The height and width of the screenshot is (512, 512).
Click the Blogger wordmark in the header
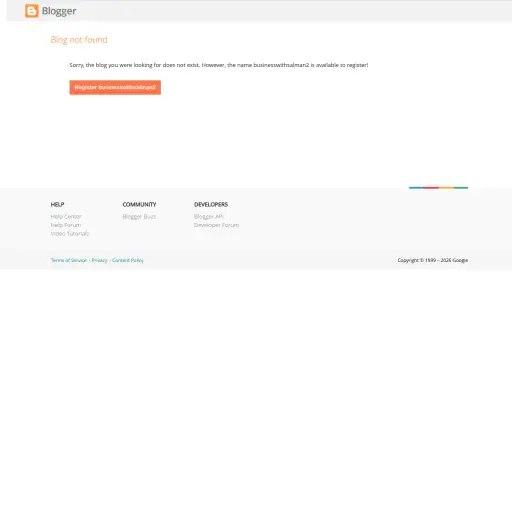[59, 11]
